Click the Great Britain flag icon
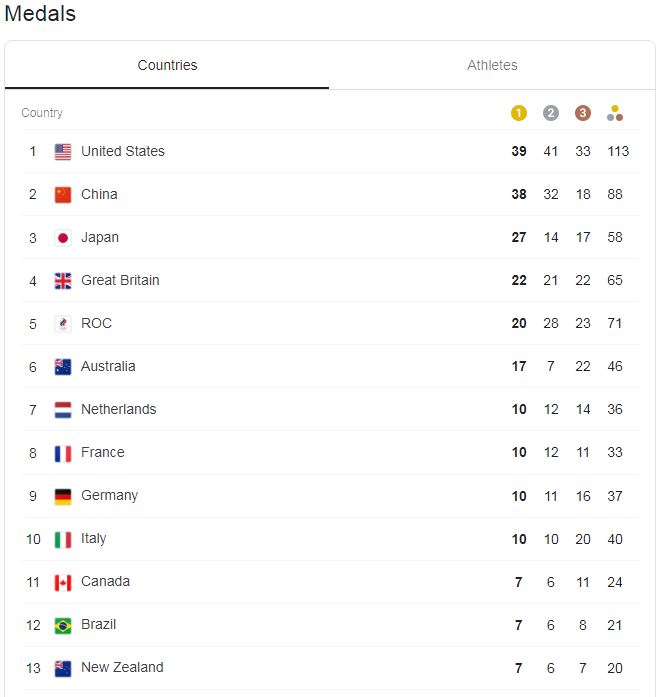Image resolution: width=659 pixels, height=697 pixels. pyautogui.click(x=63, y=281)
